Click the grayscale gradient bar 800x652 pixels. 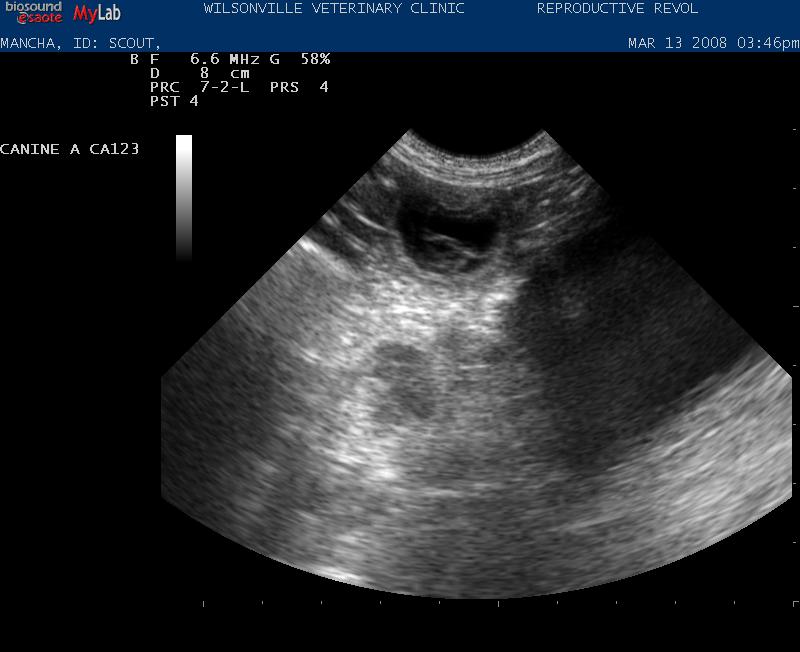[x=184, y=198]
